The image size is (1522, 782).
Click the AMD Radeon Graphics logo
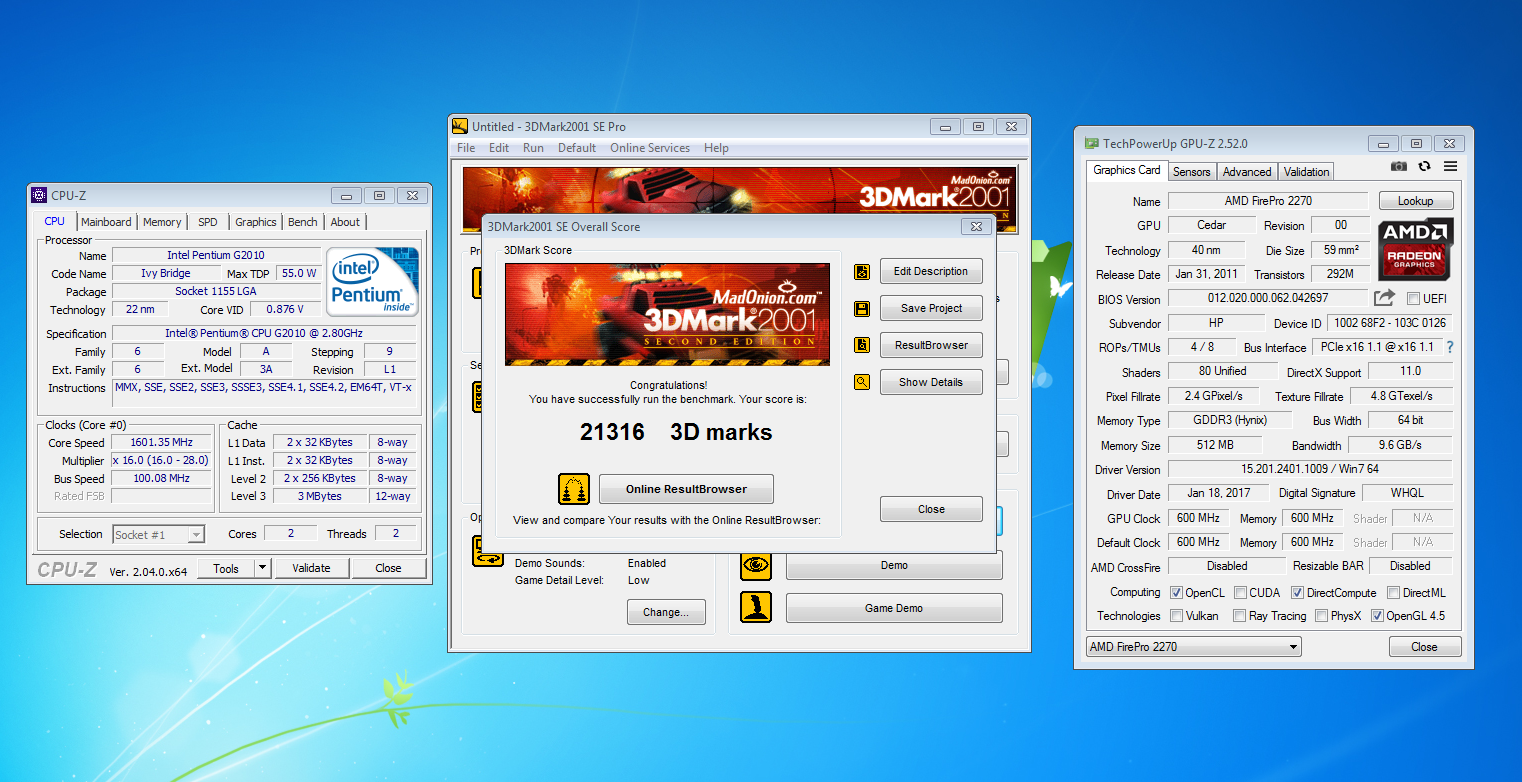(x=1415, y=249)
